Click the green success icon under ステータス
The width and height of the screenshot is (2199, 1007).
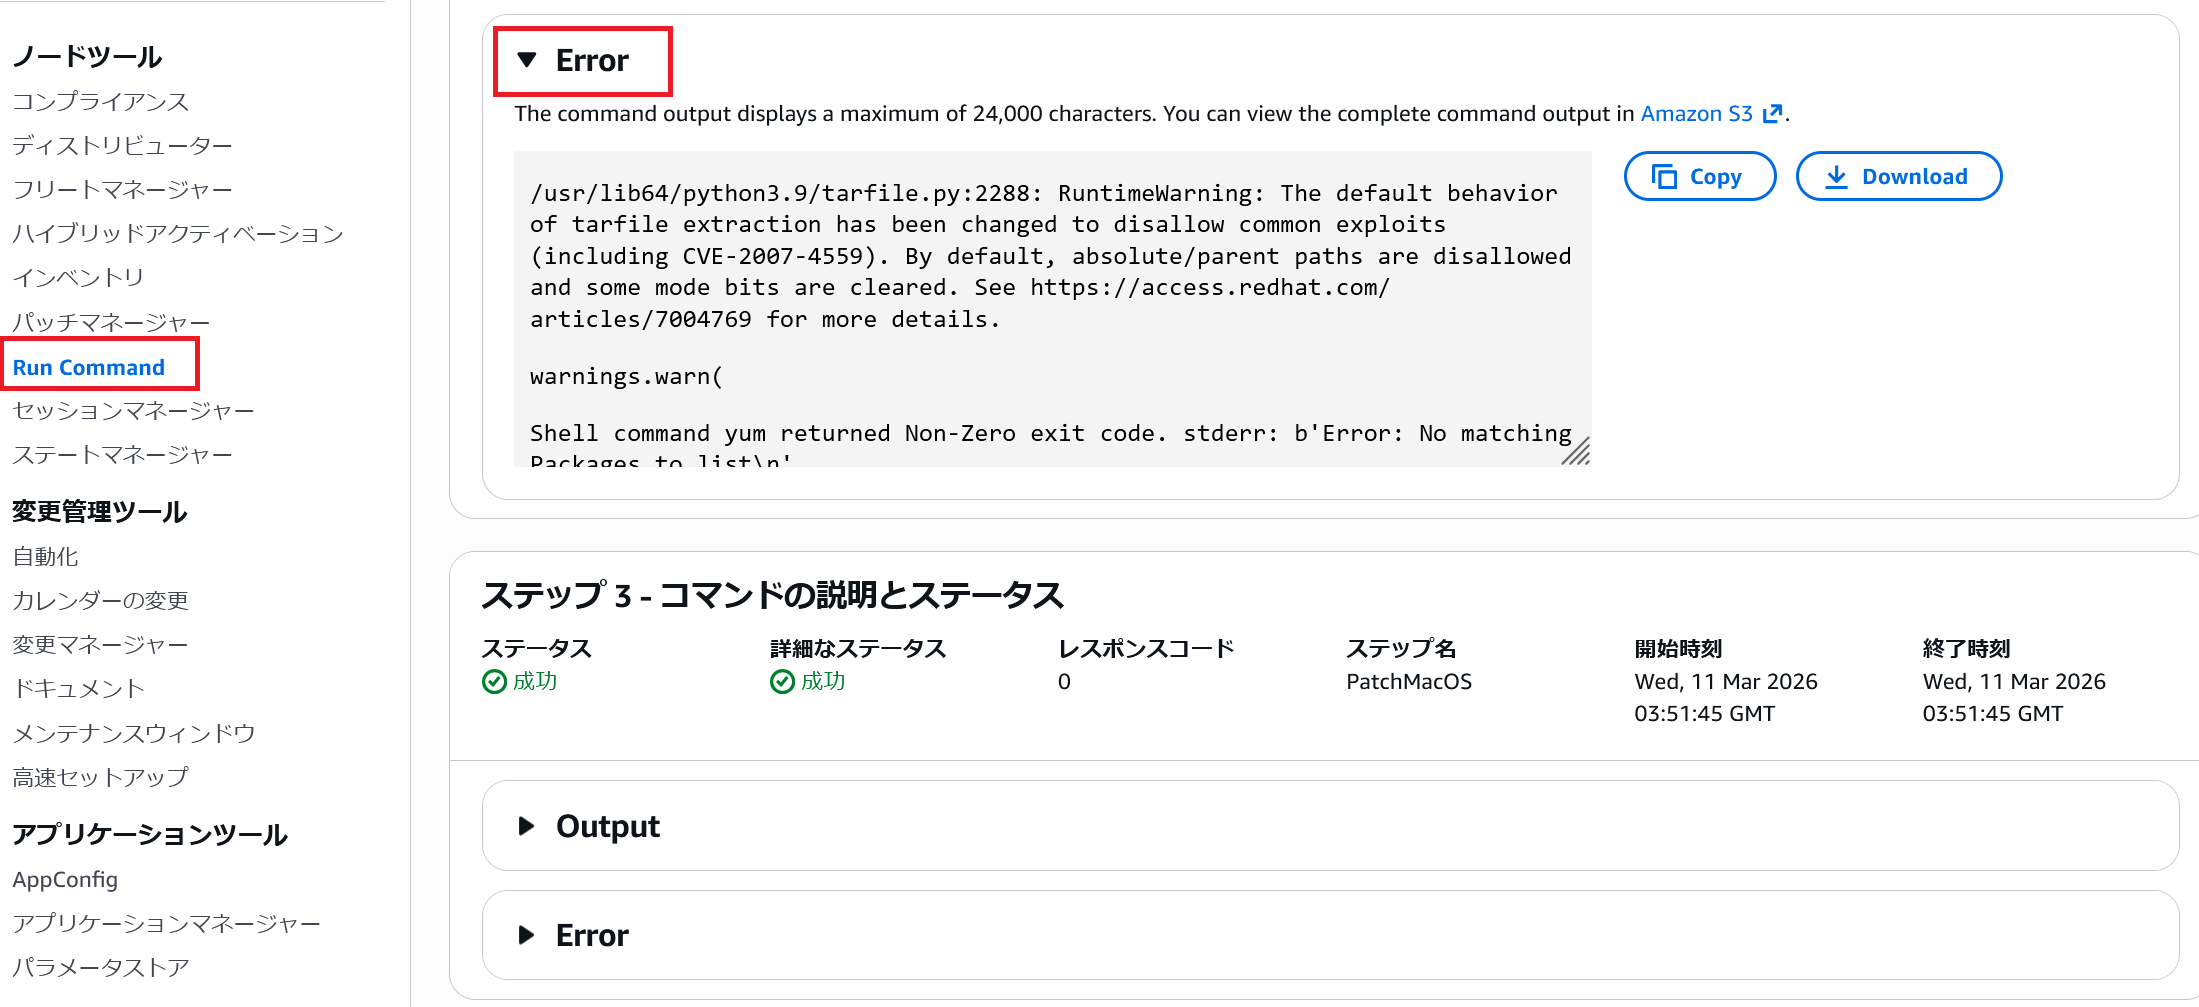tap(494, 682)
